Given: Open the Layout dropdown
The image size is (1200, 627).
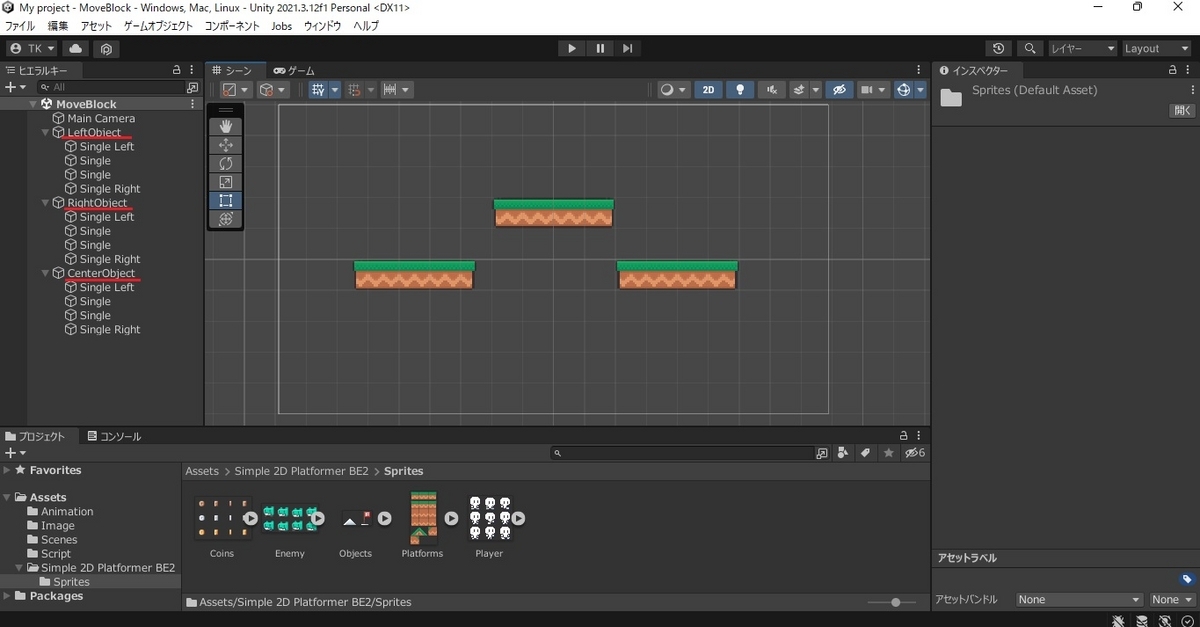Looking at the screenshot, I should click(x=1156, y=48).
